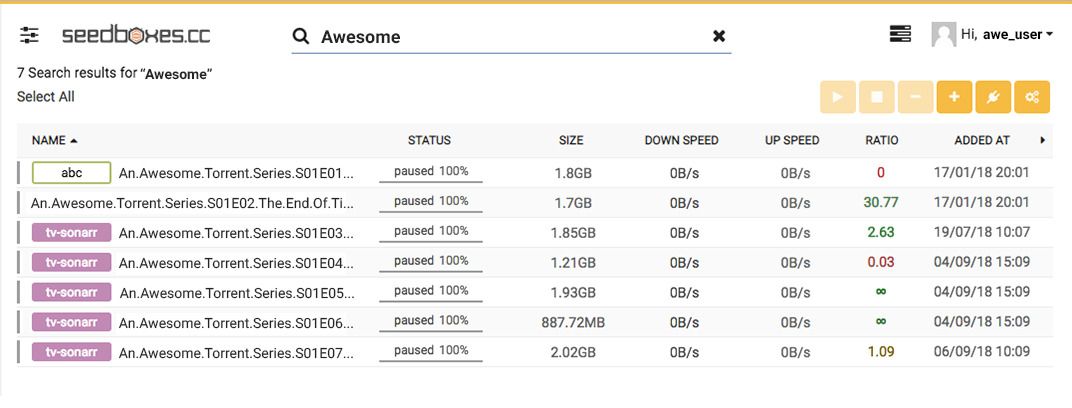Screen dimensions: 1072x408
Task: Start selected torrents with play button
Action: (x=838, y=97)
